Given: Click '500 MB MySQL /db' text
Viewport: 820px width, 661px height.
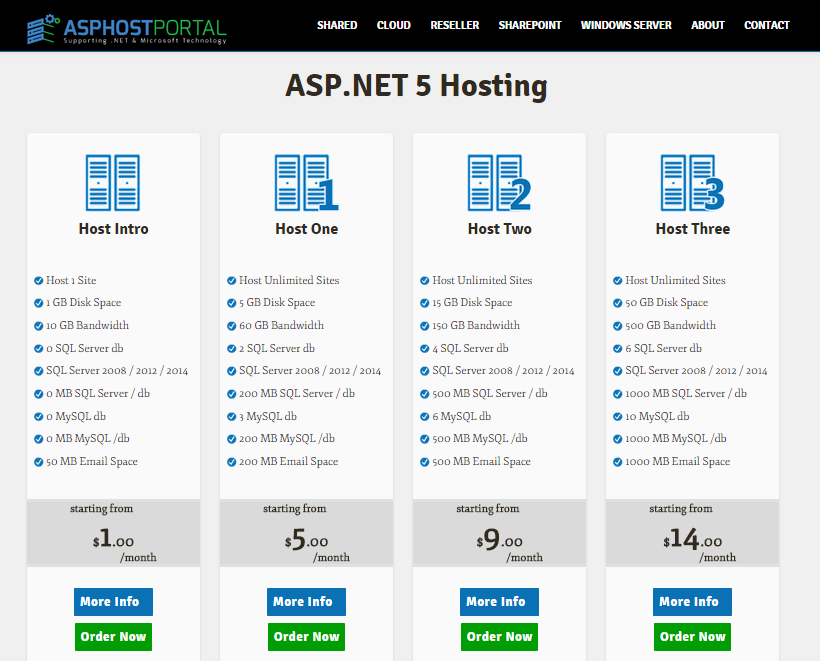Looking at the screenshot, I should pos(480,438).
